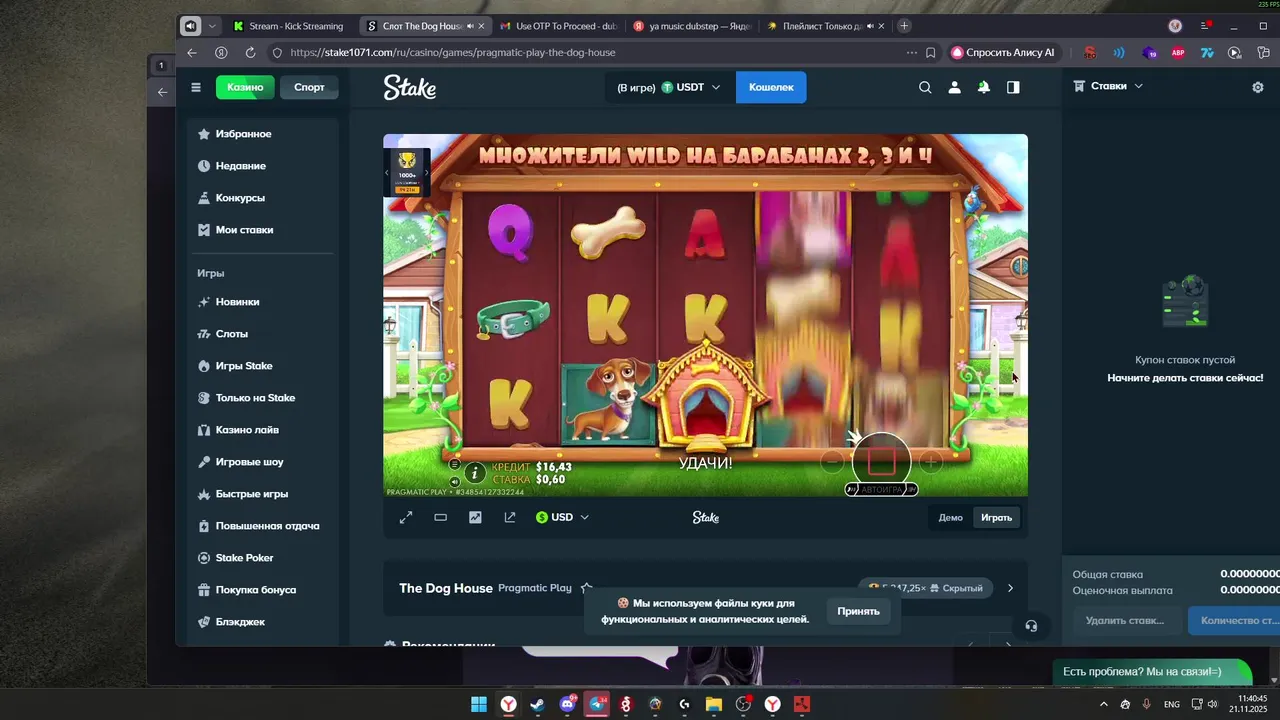
Task: Expand the Ставки panel dropdown
Action: 1108,86
